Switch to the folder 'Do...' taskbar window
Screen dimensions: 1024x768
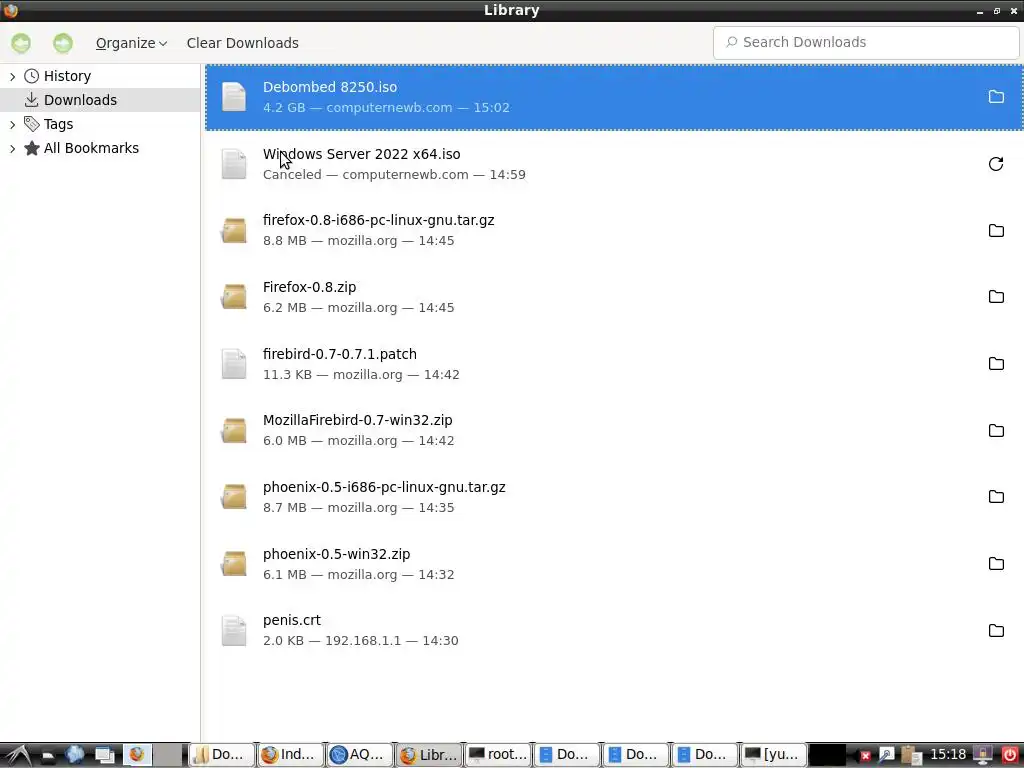(x=221, y=755)
